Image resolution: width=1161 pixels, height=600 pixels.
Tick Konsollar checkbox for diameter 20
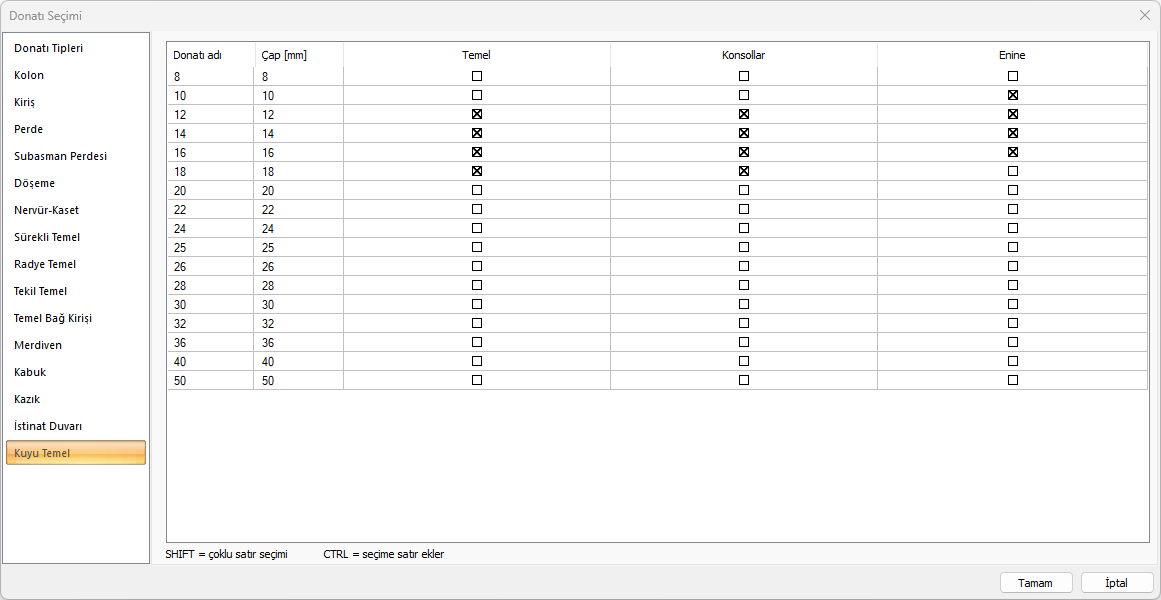point(744,190)
